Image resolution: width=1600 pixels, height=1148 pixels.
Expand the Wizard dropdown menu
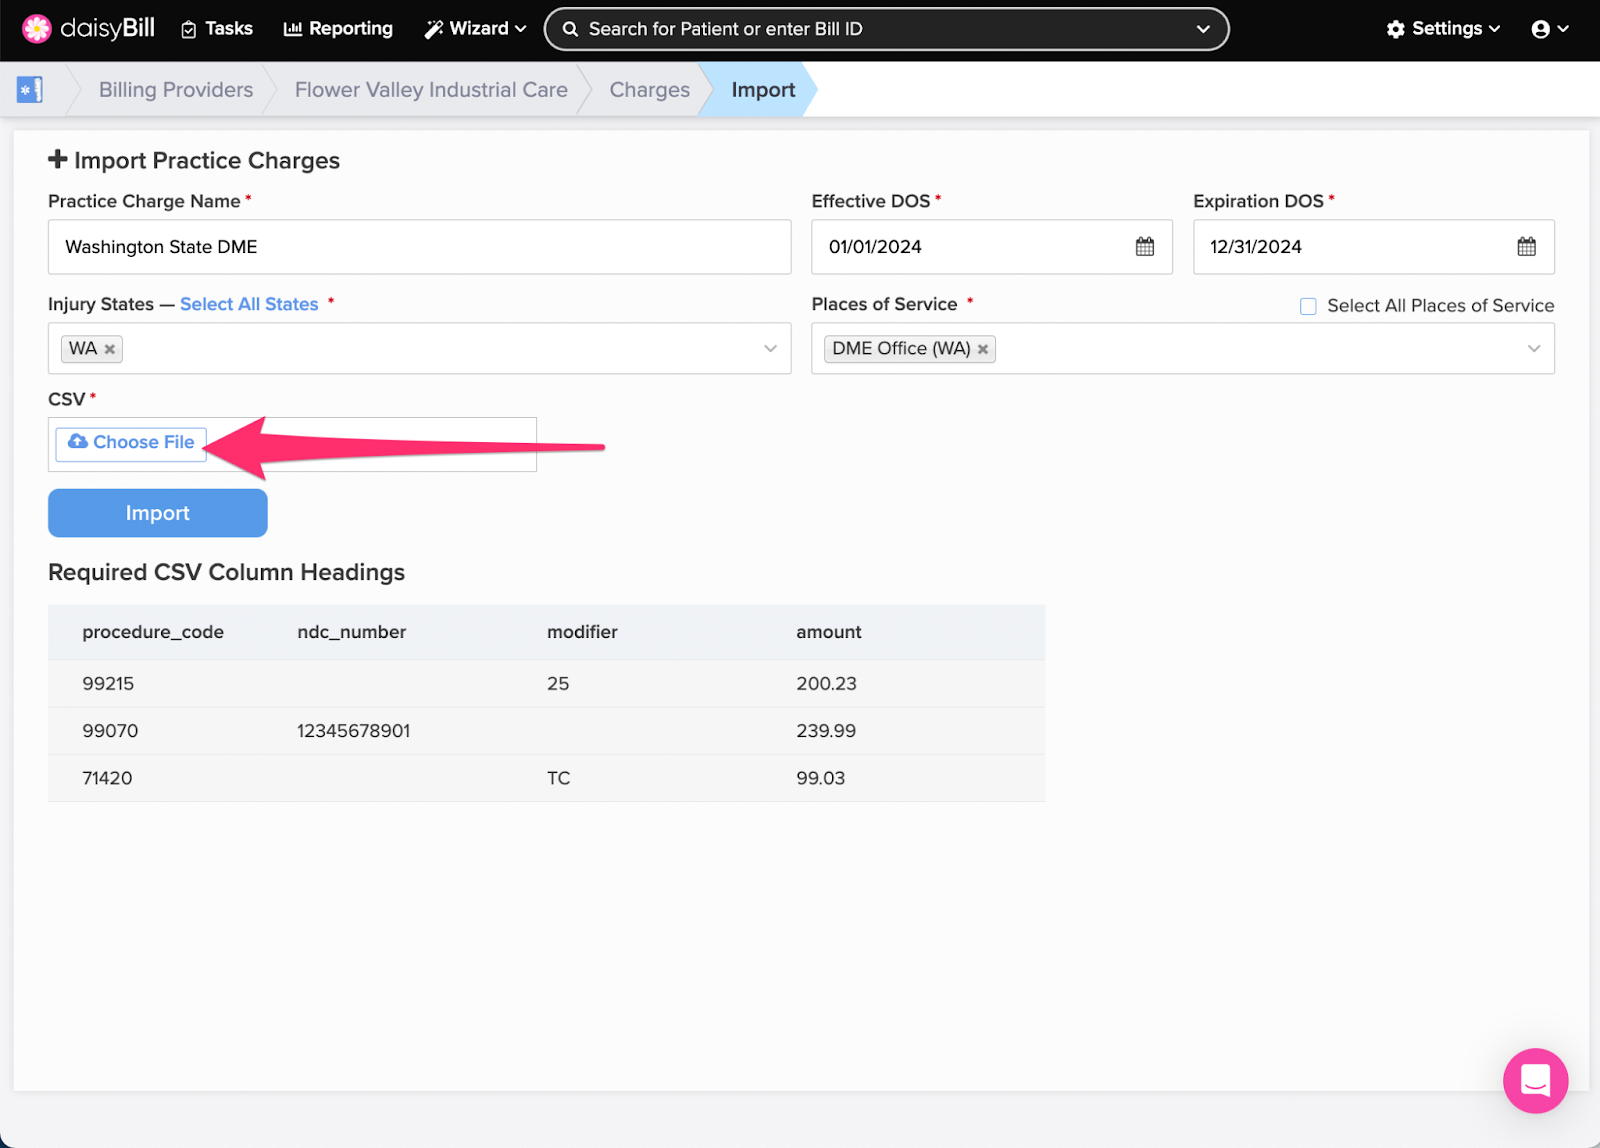coord(475,29)
